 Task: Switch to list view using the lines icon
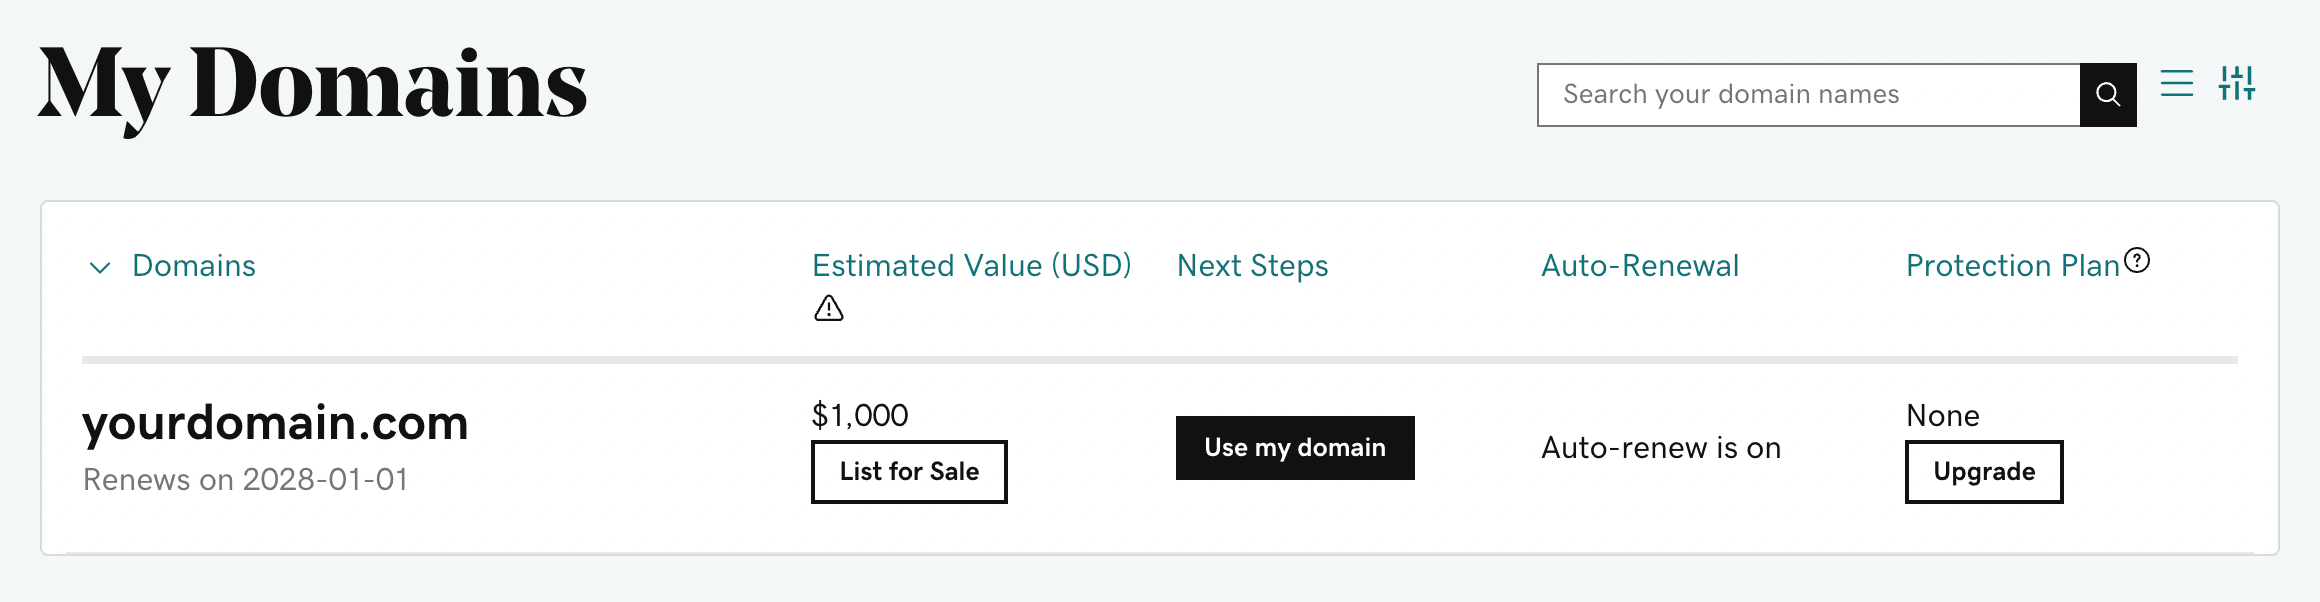pyautogui.click(x=2176, y=83)
